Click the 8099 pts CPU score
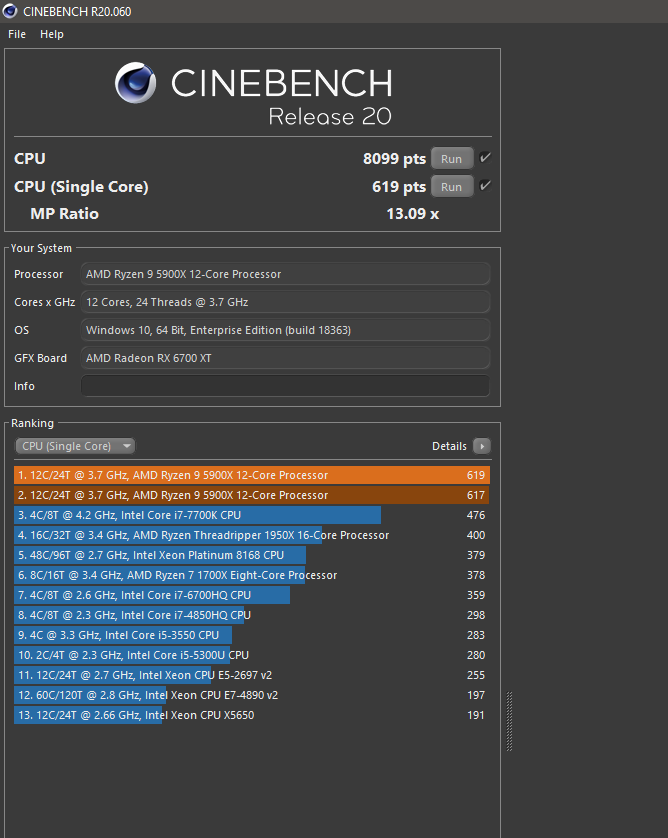668x838 pixels. click(x=394, y=159)
